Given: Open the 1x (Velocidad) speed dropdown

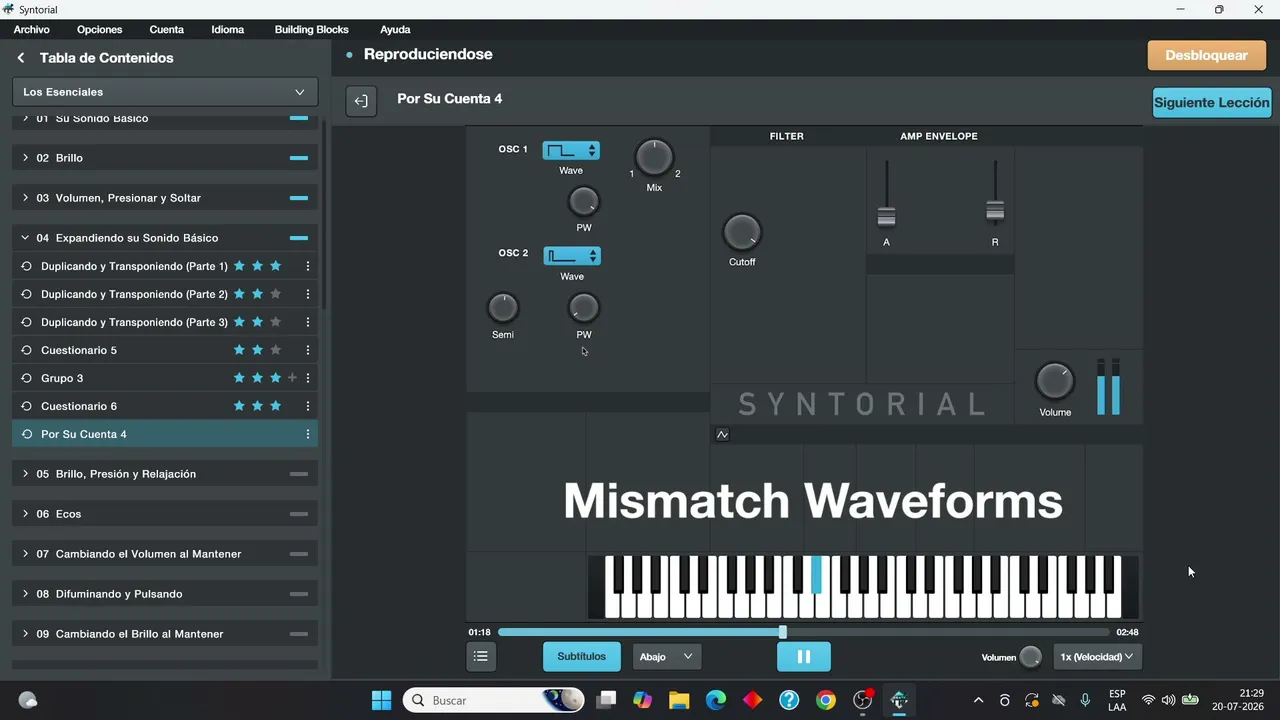Looking at the screenshot, I should pyautogui.click(x=1098, y=657).
